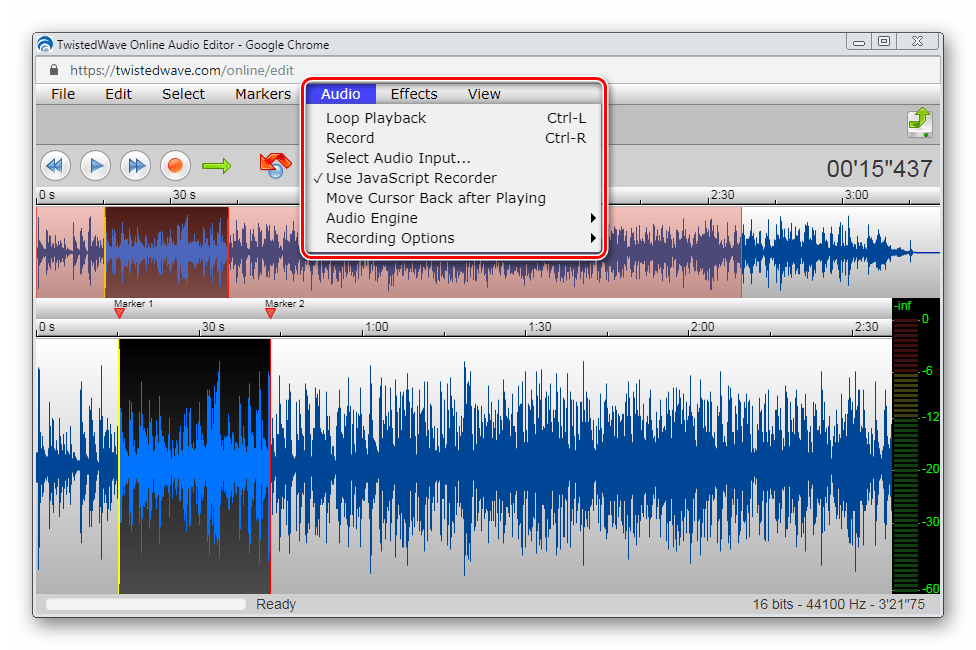This screenshot has width=976, height=650.
Task: Toggle Use JavaScript Recorder option
Action: [411, 178]
